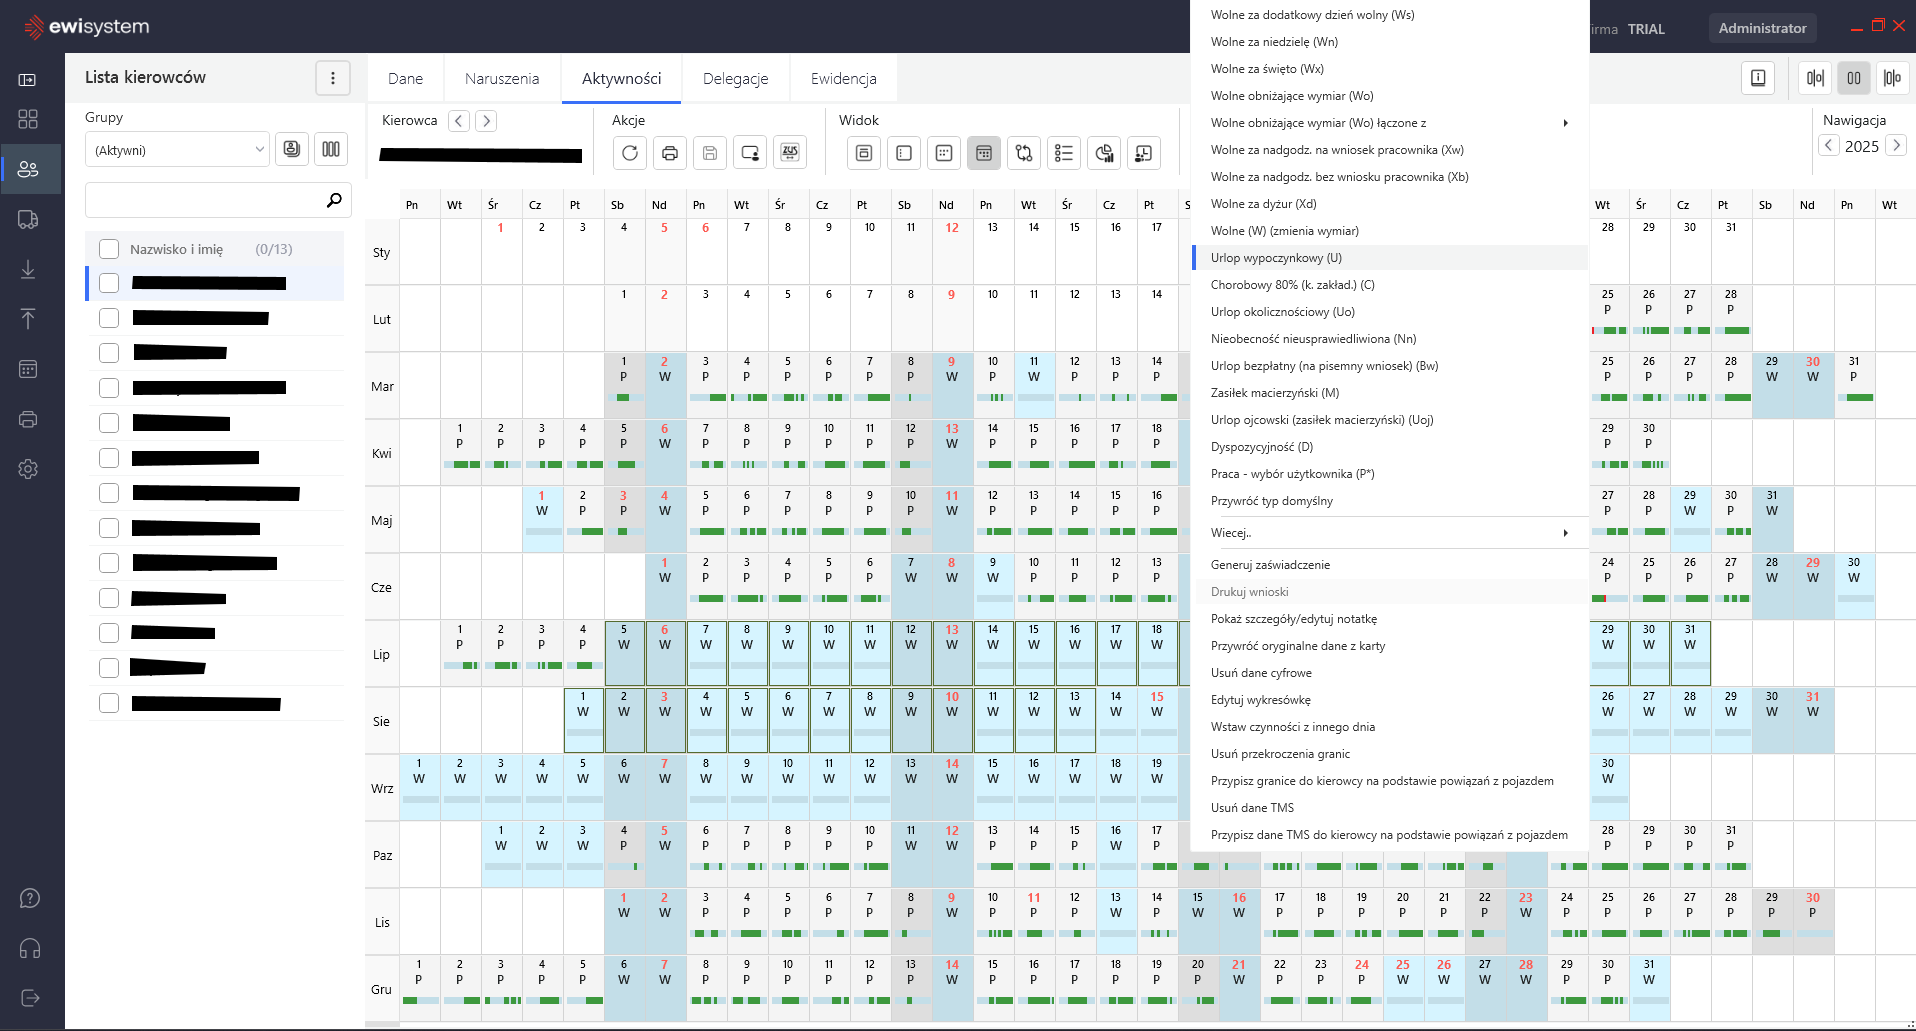Click next year arrow beside 2025

tap(1896, 146)
